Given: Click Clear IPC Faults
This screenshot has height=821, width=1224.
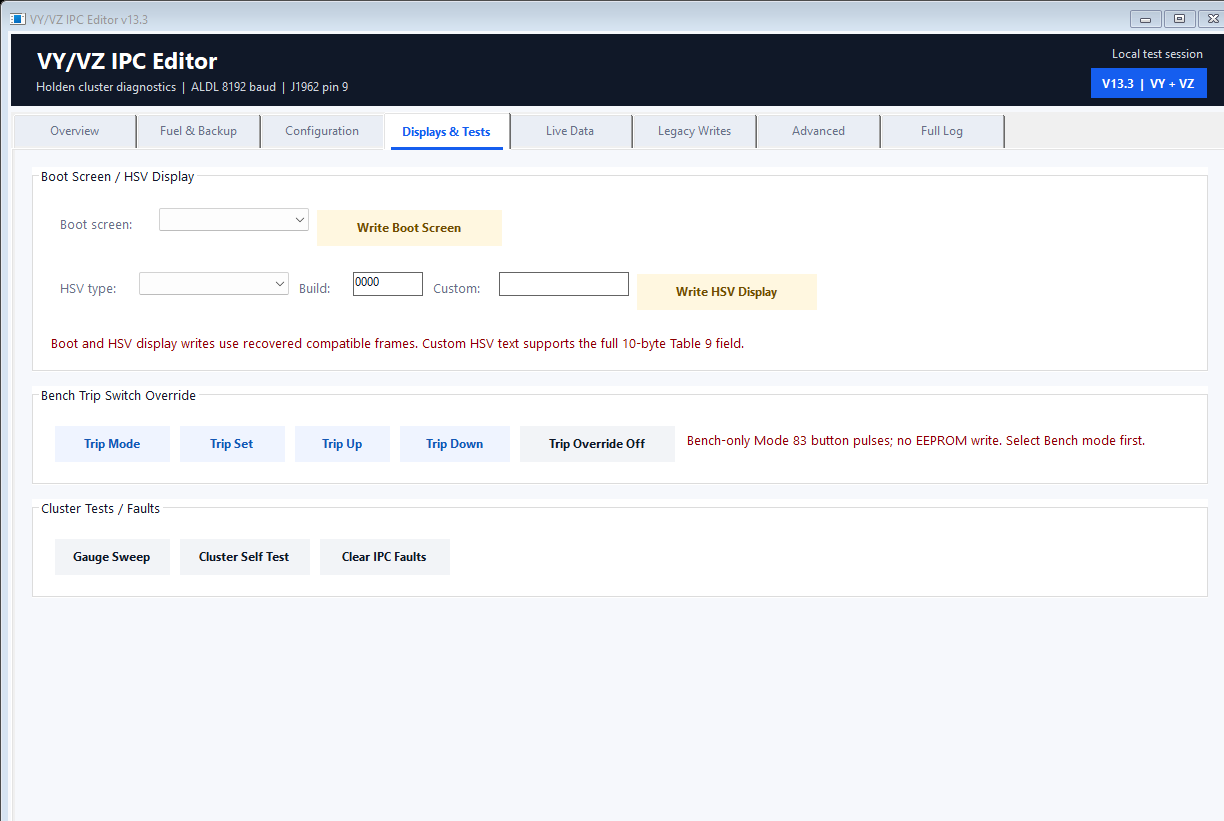Looking at the screenshot, I should click(384, 557).
